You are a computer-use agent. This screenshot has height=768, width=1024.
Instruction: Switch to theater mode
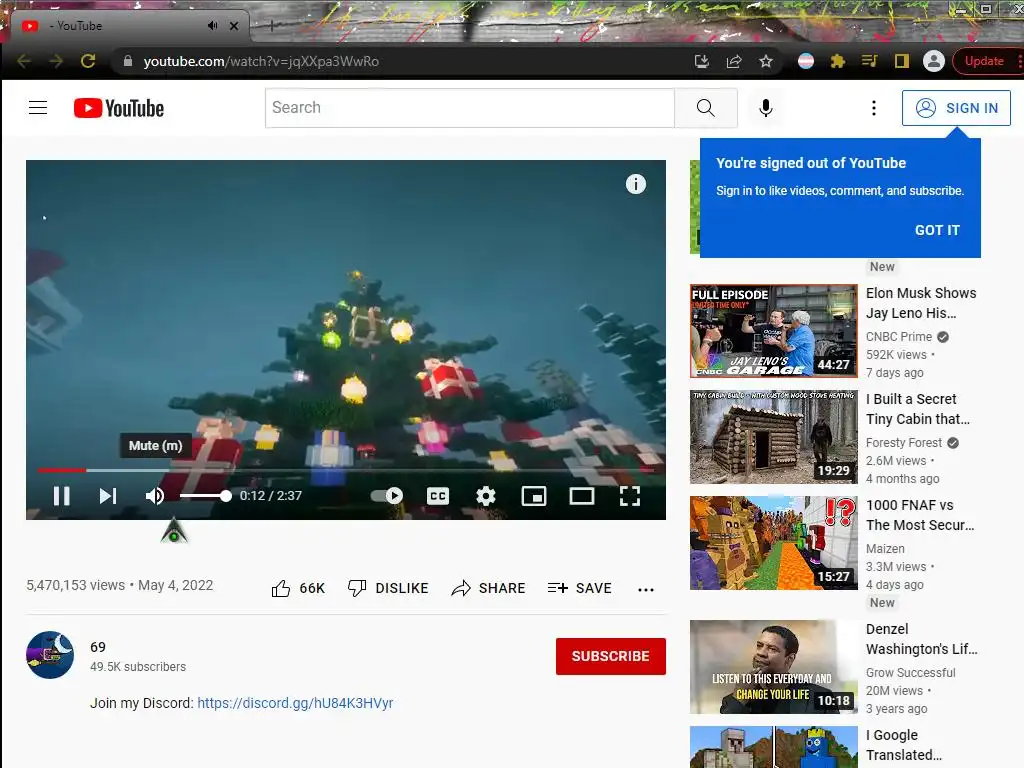(581, 496)
